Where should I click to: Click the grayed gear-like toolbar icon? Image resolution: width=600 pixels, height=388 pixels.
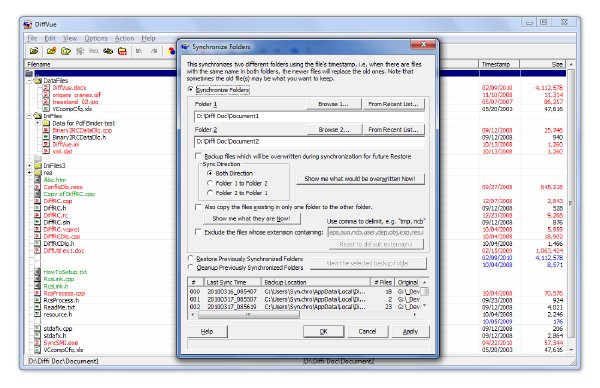tap(80, 51)
